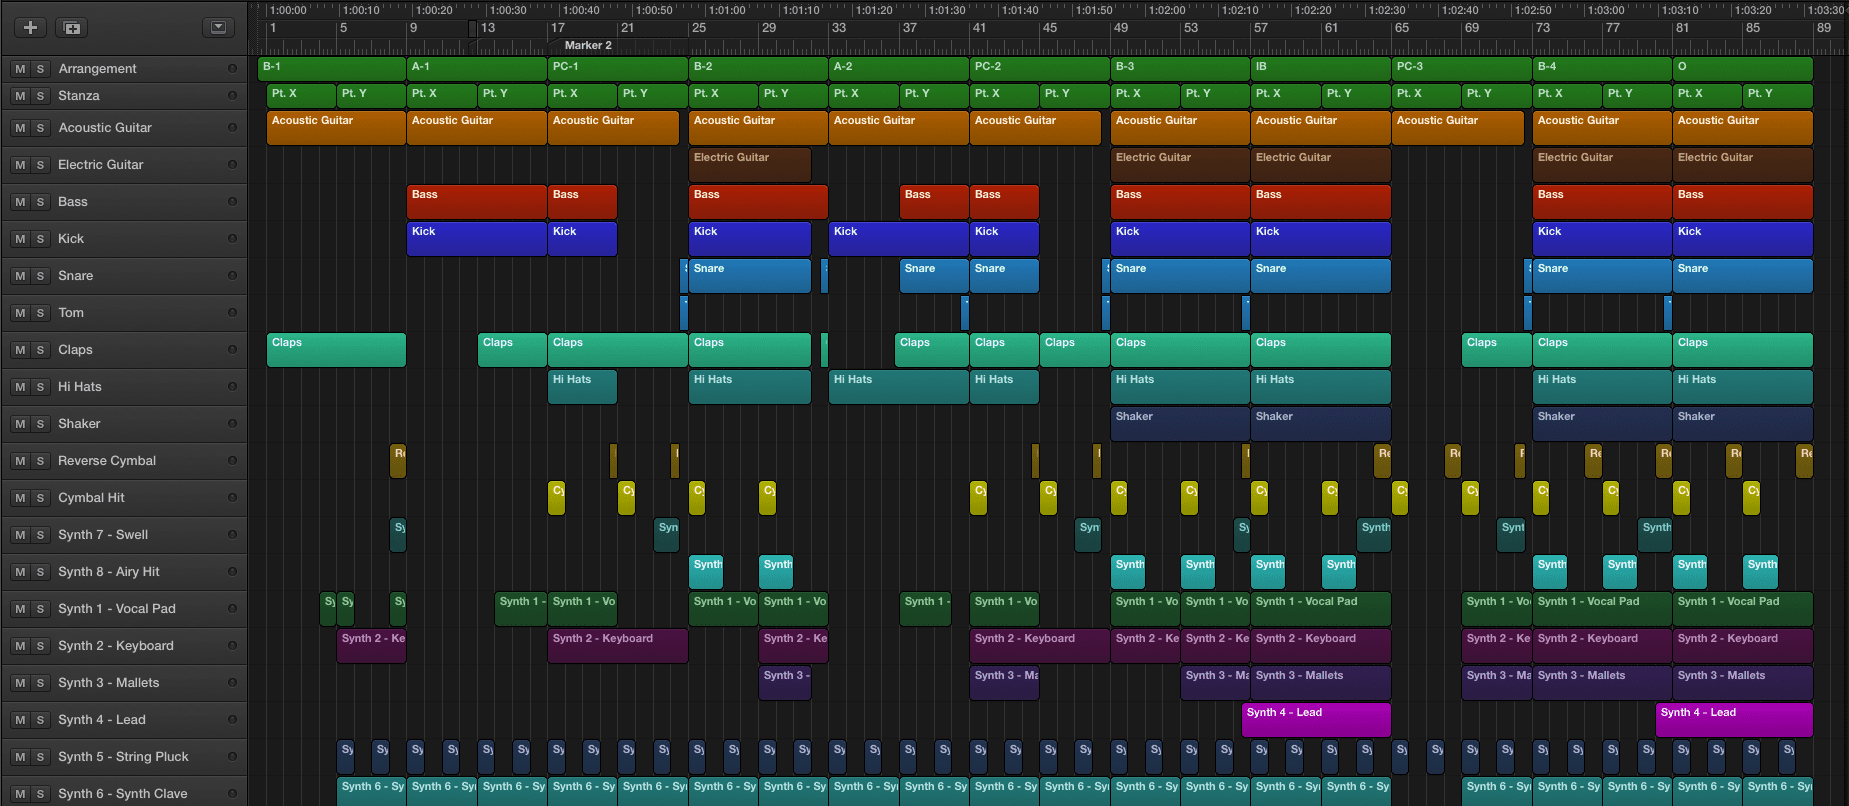Mute the Kick track
1849x806 pixels.
(x=20, y=239)
